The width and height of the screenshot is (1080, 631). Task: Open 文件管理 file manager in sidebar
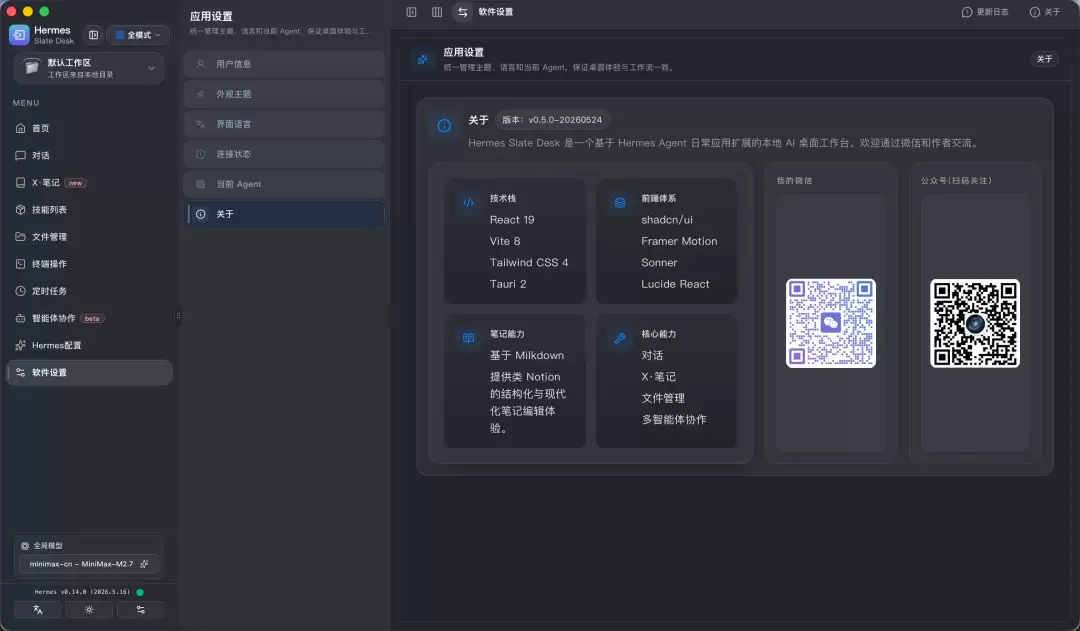click(x=89, y=237)
